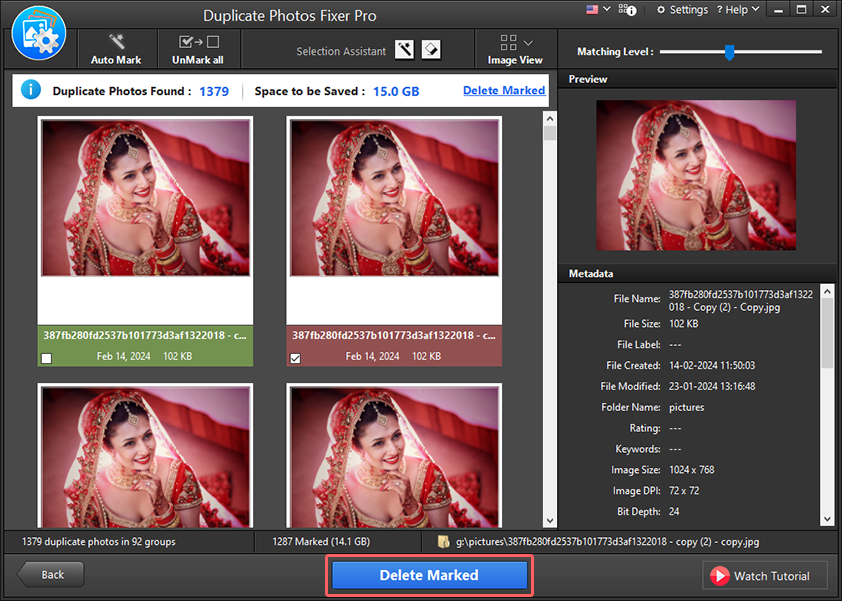The image size is (842, 601).
Task: Click the folder icon in the status bar
Action: tap(444, 541)
